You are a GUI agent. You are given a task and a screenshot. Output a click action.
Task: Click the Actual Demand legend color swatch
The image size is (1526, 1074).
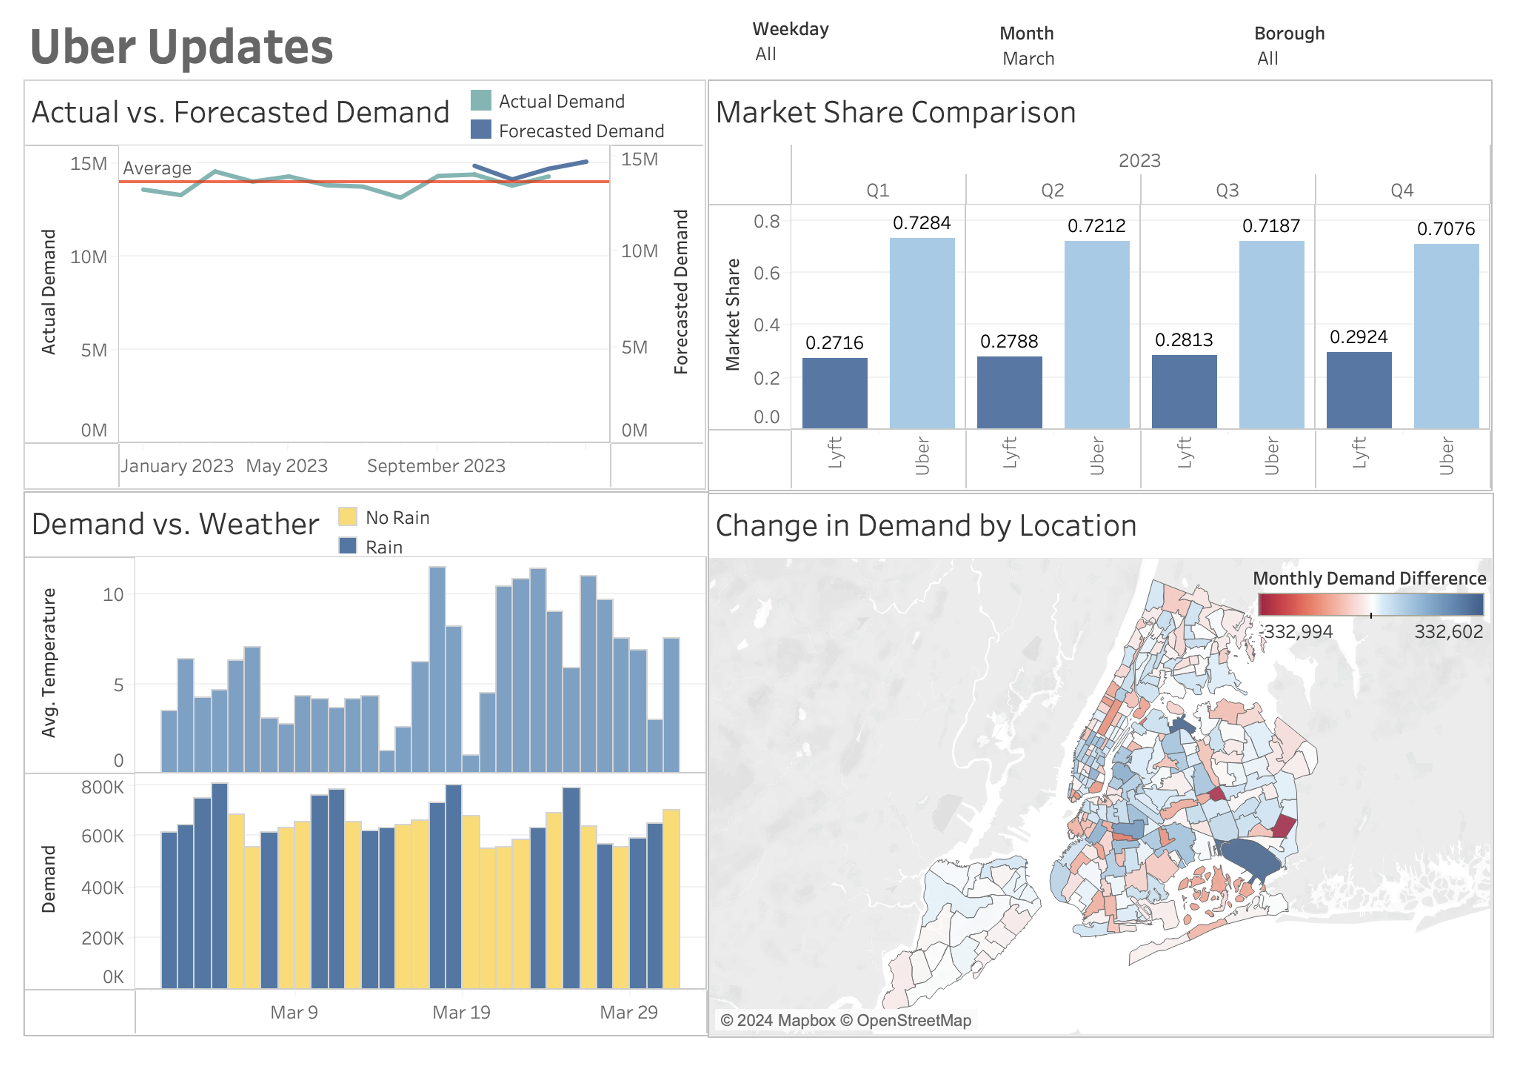481,101
